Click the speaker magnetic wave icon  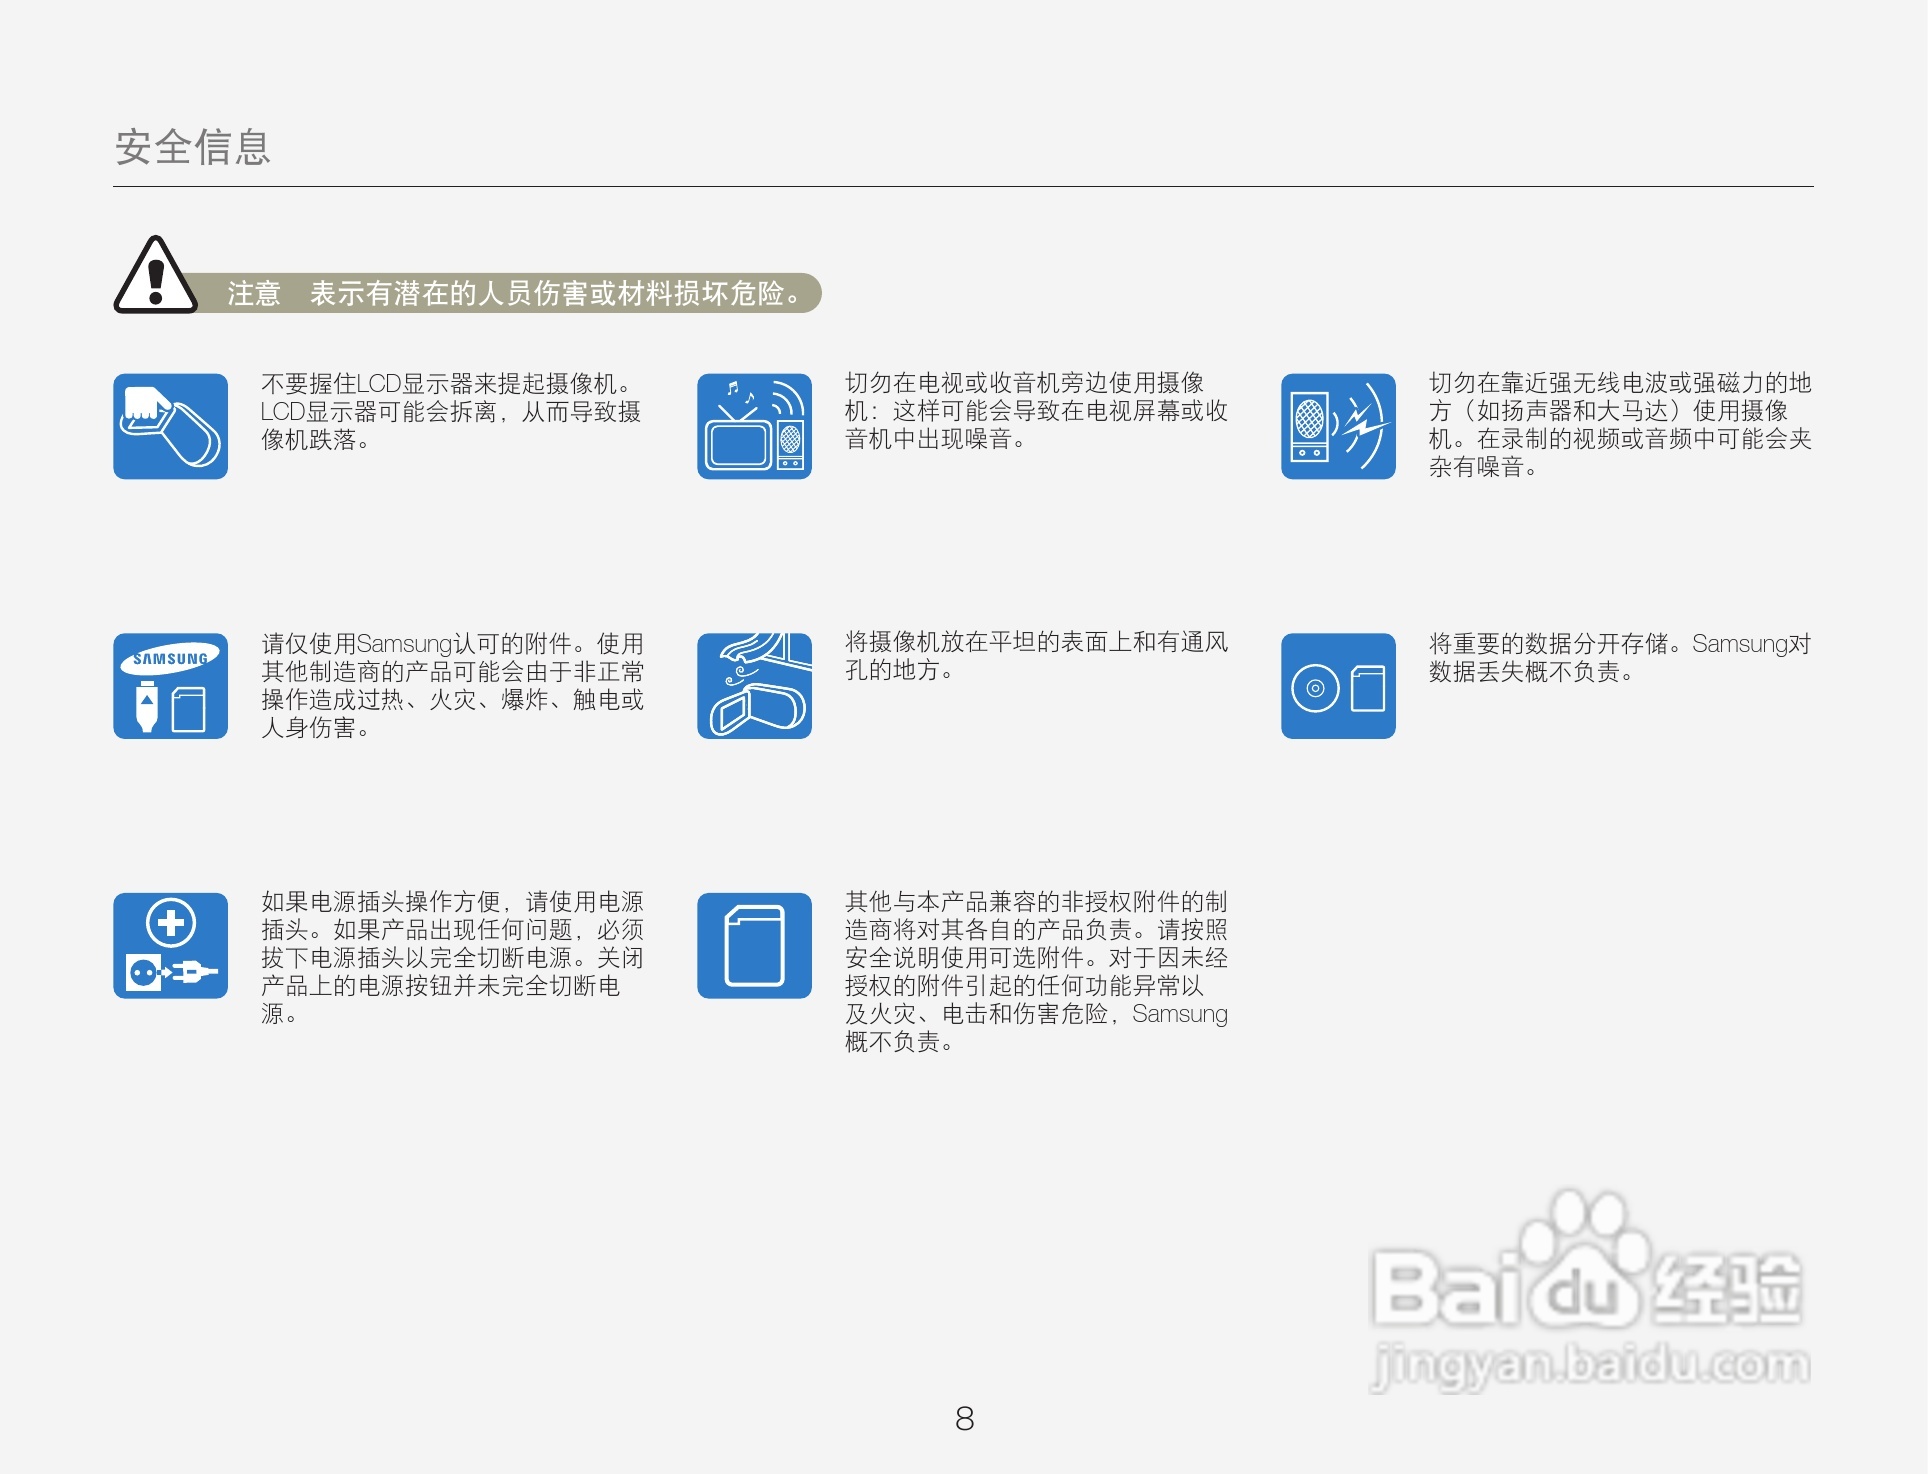(1338, 426)
